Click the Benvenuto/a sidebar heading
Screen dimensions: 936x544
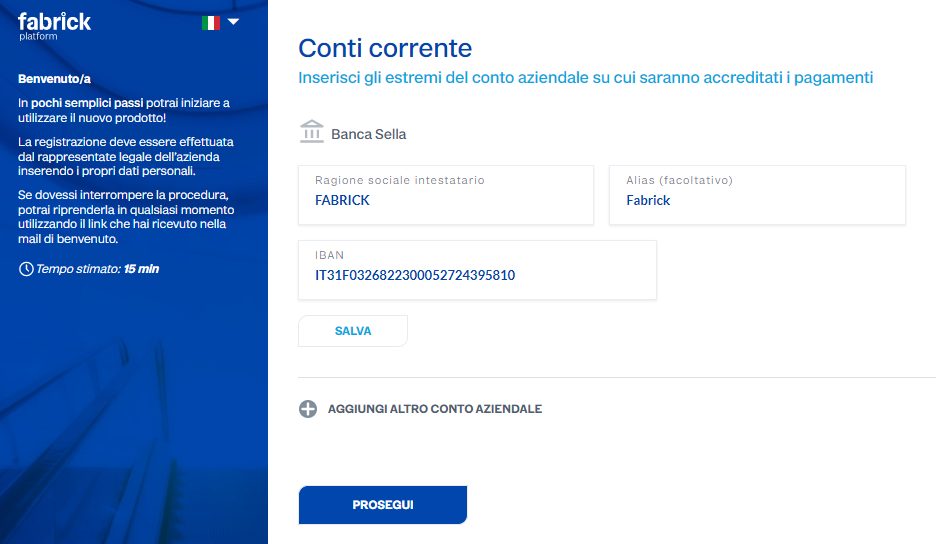point(54,79)
